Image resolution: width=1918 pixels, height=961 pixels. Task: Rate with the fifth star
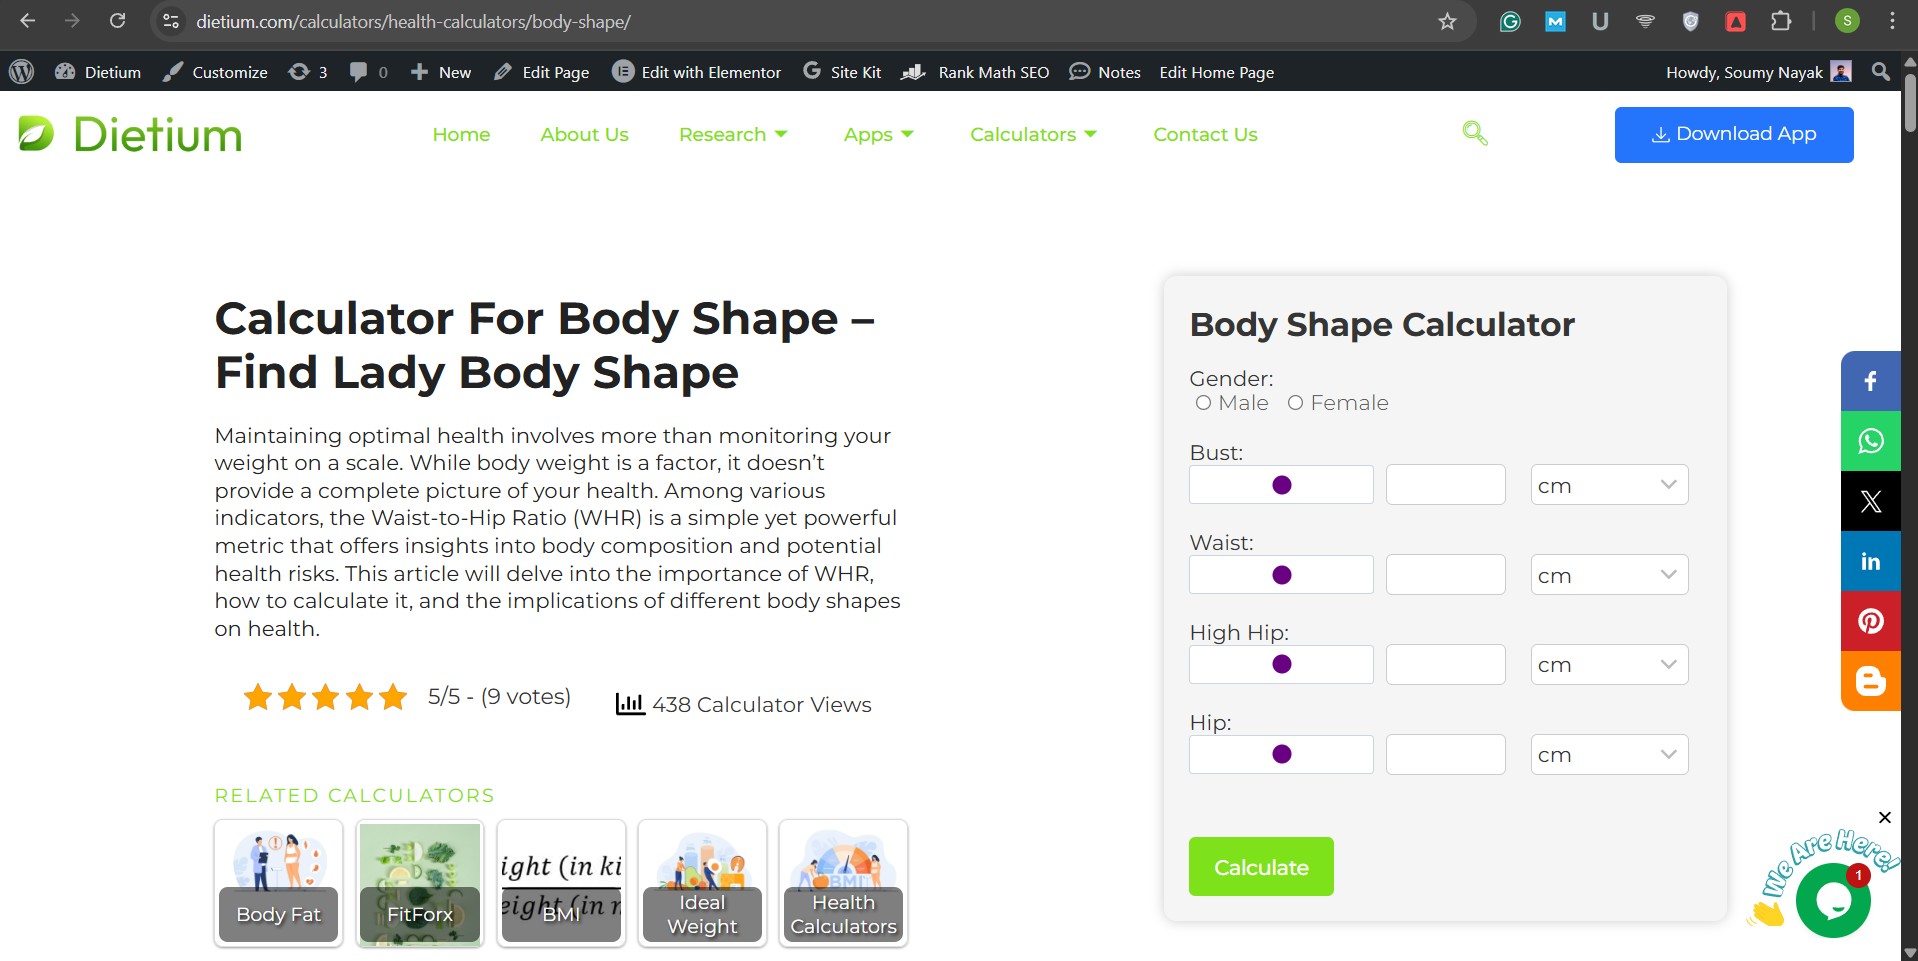[393, 697]
